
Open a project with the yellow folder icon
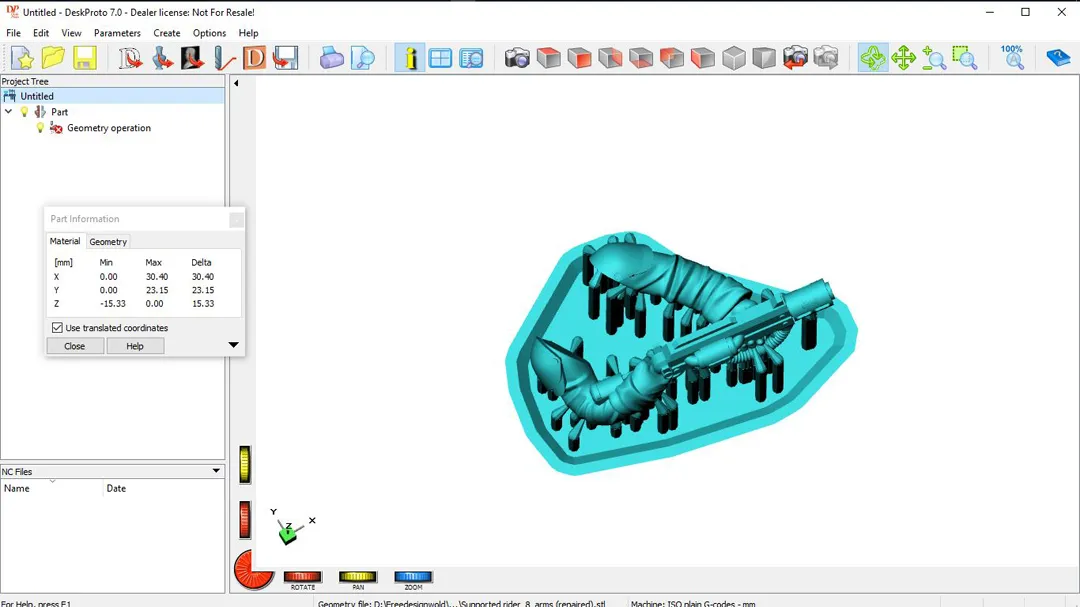(53, 58)
